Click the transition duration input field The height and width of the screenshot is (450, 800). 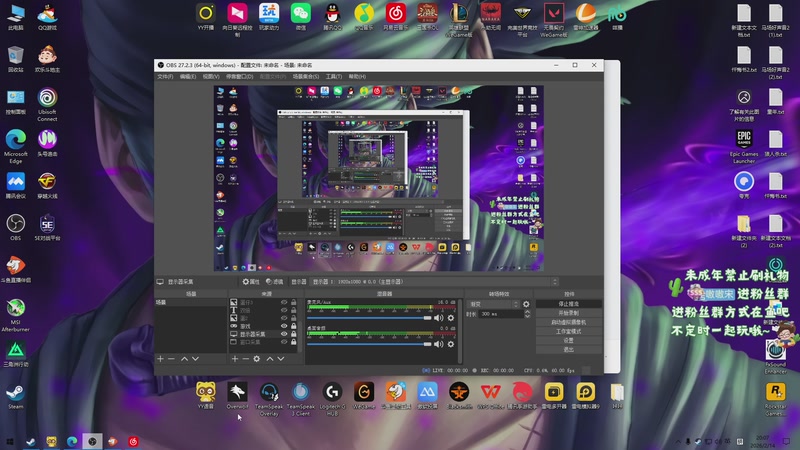pos(500,314)
